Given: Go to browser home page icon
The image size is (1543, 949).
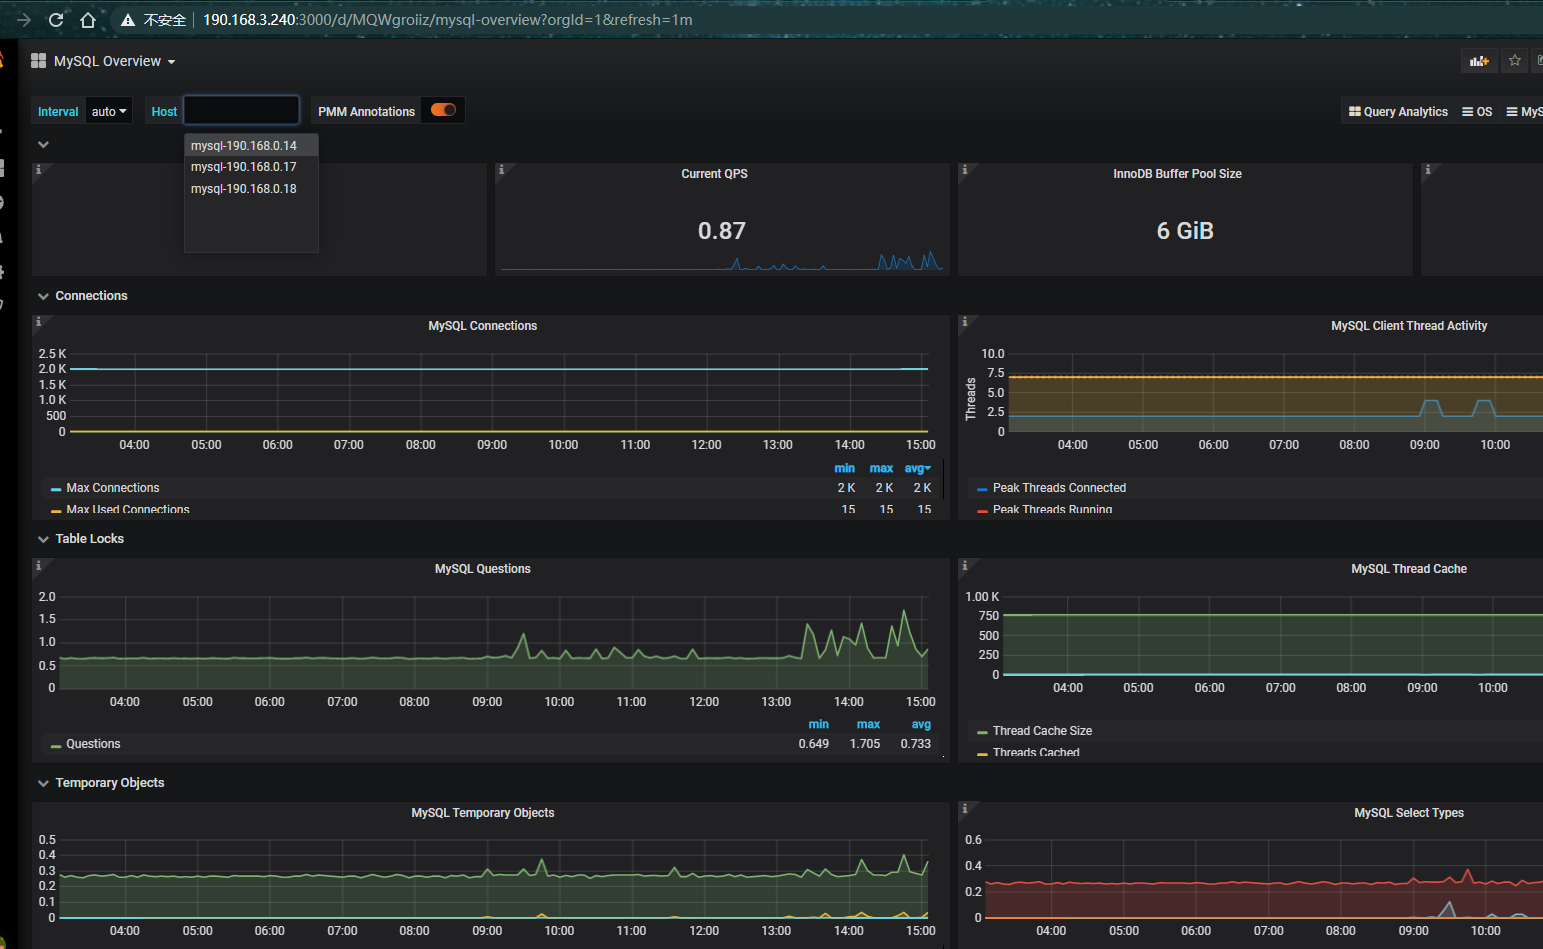Looking at the screenshot, I should (x=88, y=20).
